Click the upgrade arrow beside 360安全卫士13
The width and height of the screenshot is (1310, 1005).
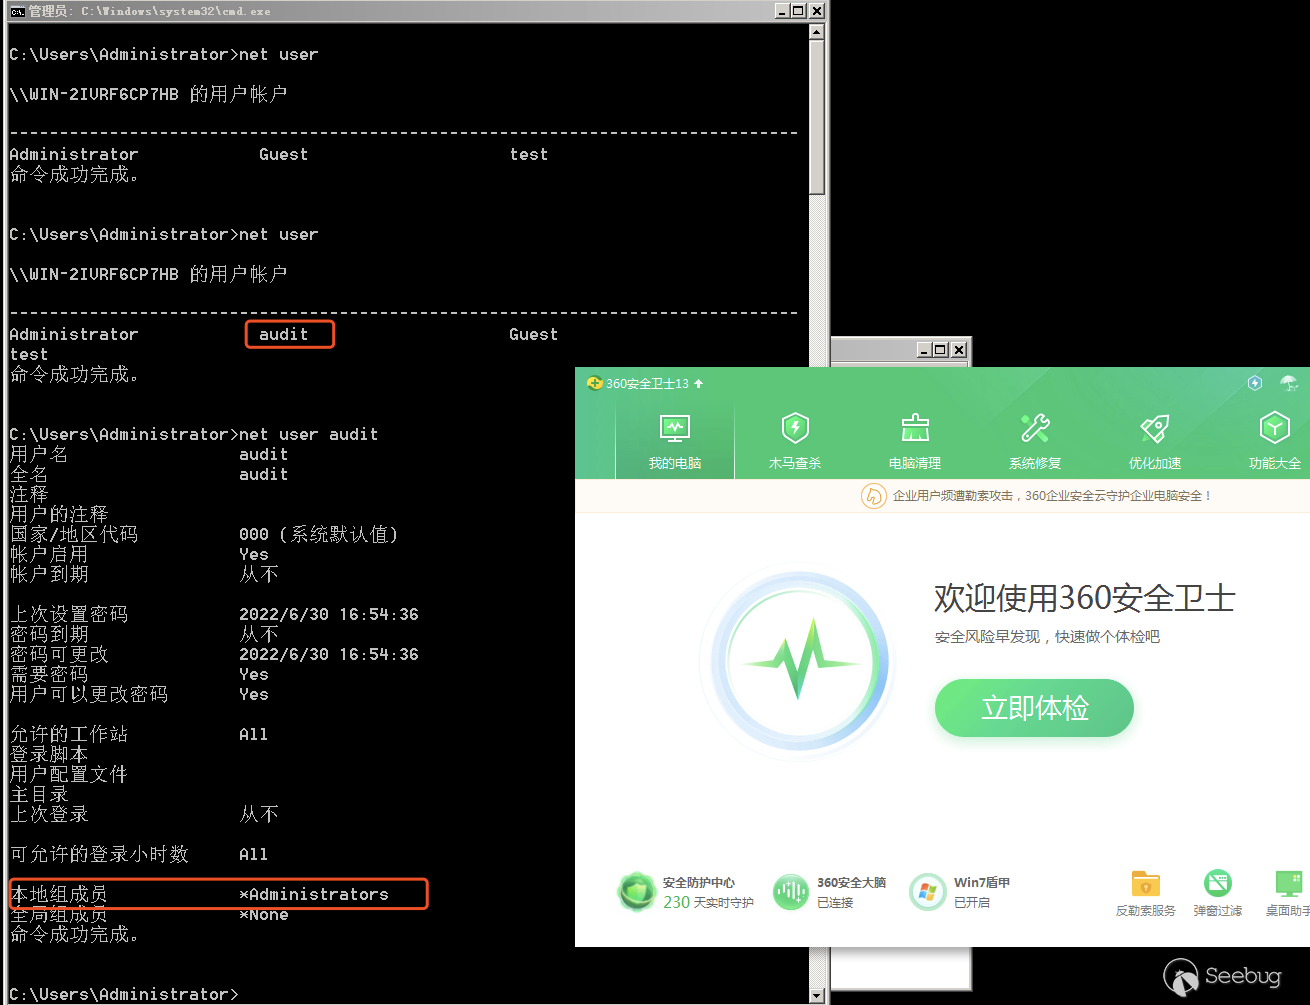tap(698, 383)
